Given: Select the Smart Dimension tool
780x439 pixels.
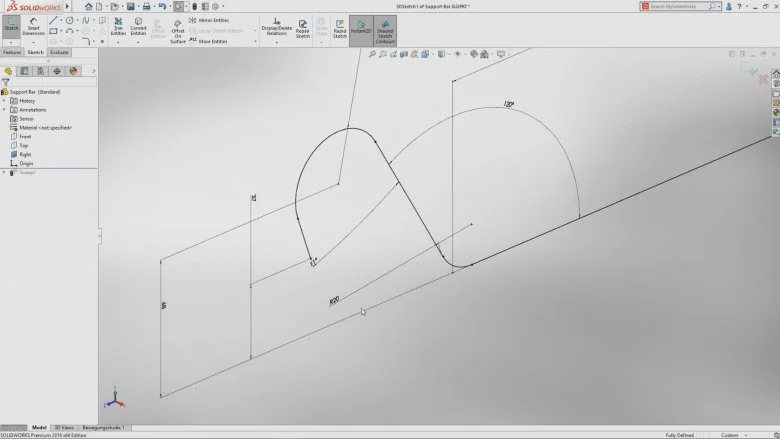Looking at the screenshot, I should (x=33, y=26).
